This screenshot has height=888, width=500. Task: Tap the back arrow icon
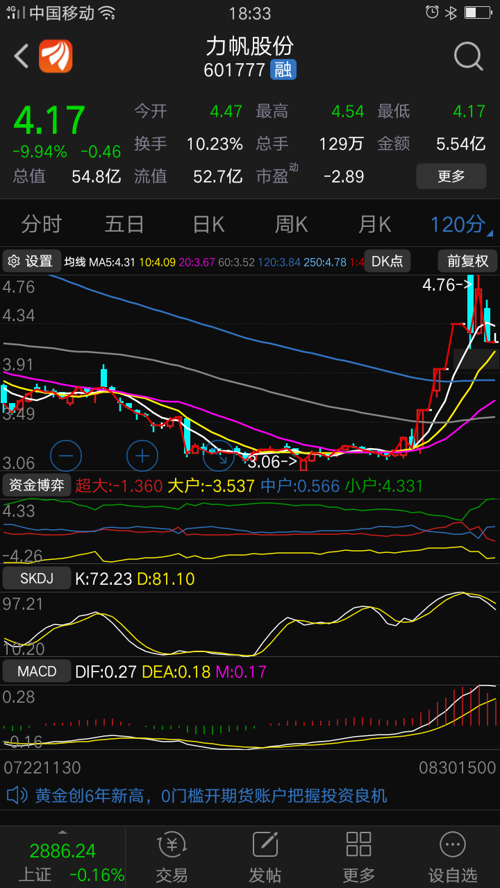coord(22,56)
